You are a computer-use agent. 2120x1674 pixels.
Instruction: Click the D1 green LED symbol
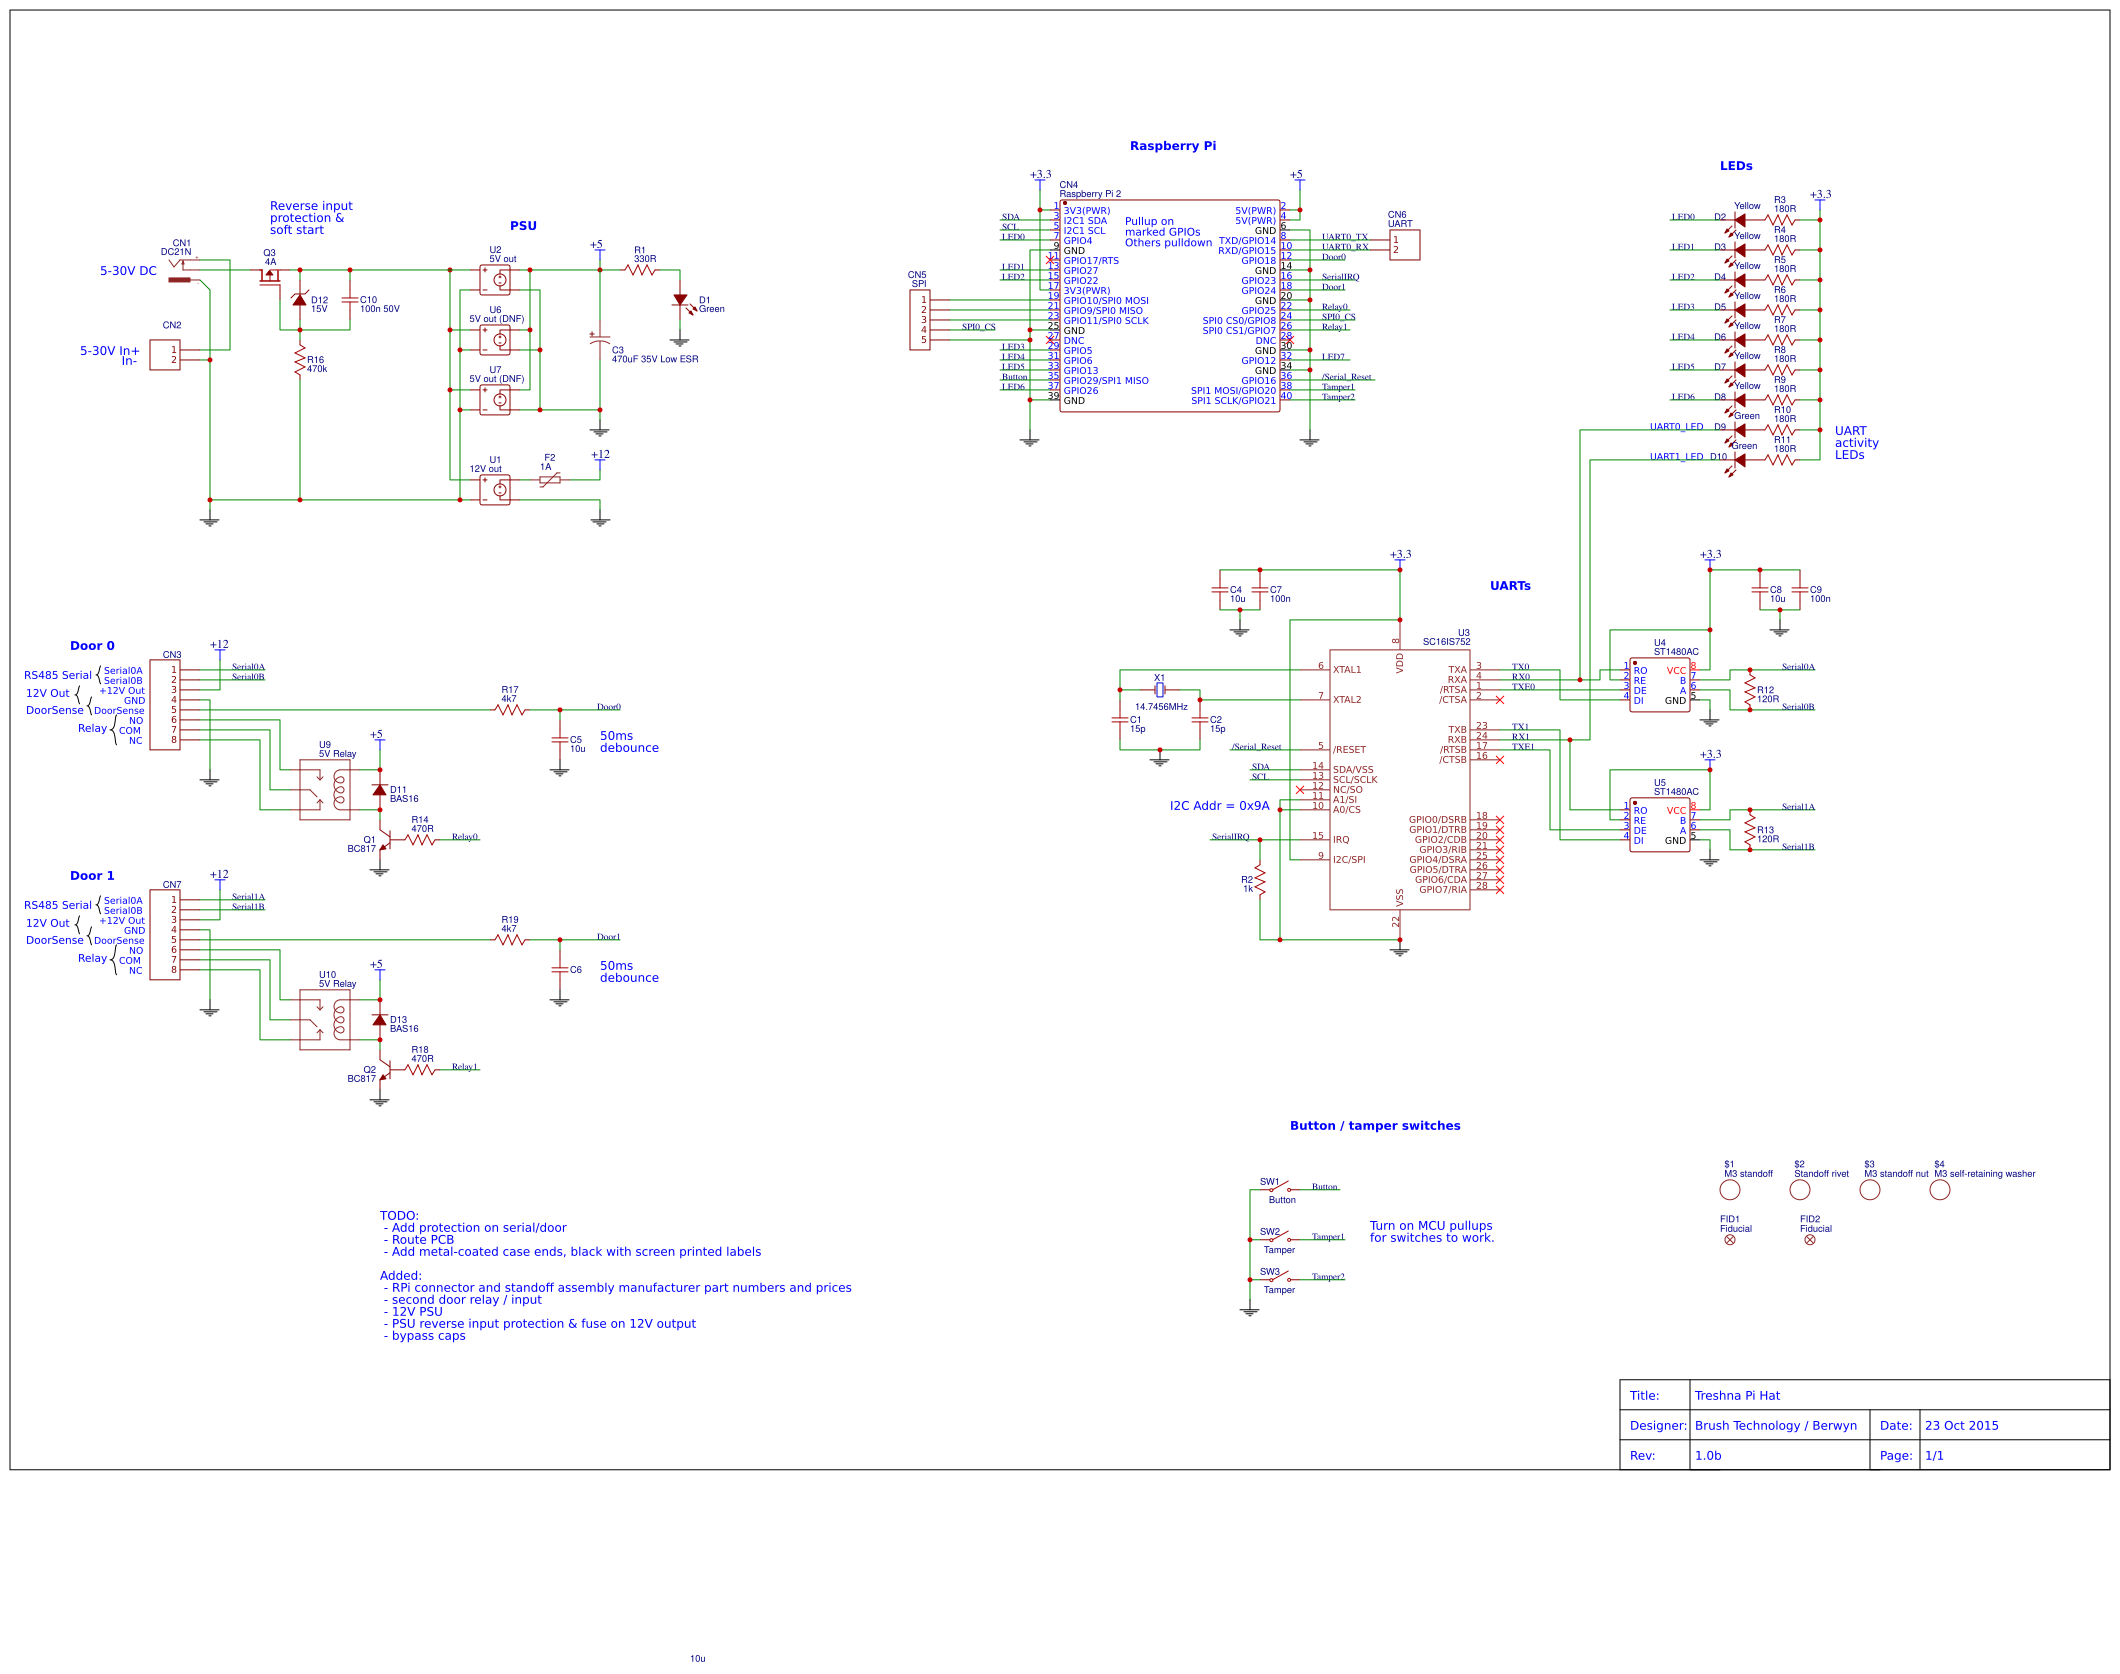pyautogui.click(x=680, y=300)
